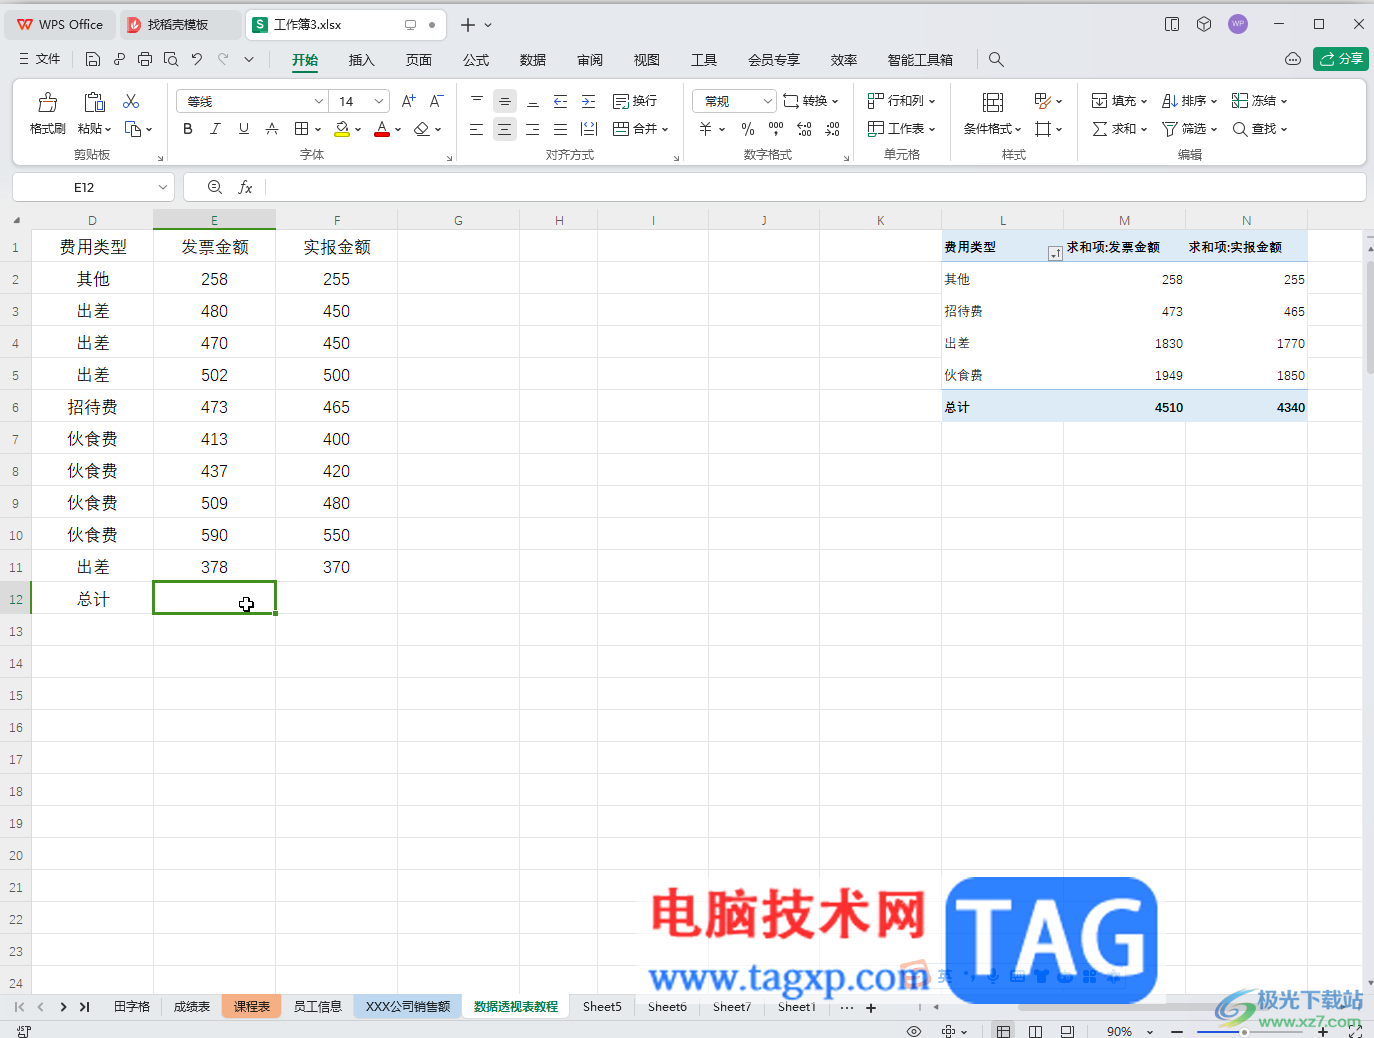Image resolution: width=1374 pixels, height=1038 pixels.
Task: Click the zoom slider handle in status bar
Action: (x=1244, y=1031)
